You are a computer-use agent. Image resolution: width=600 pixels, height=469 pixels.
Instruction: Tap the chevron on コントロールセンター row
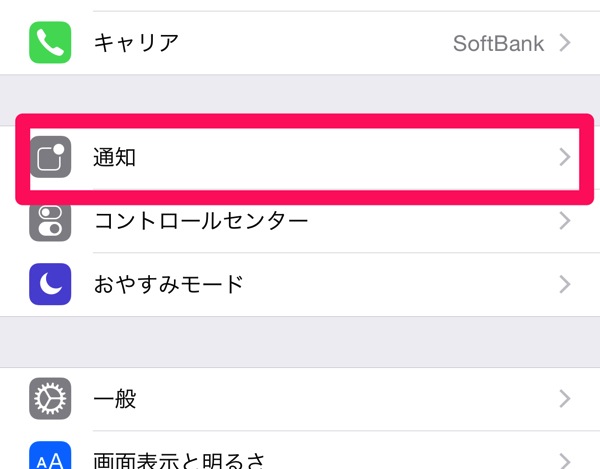(565, 221)
